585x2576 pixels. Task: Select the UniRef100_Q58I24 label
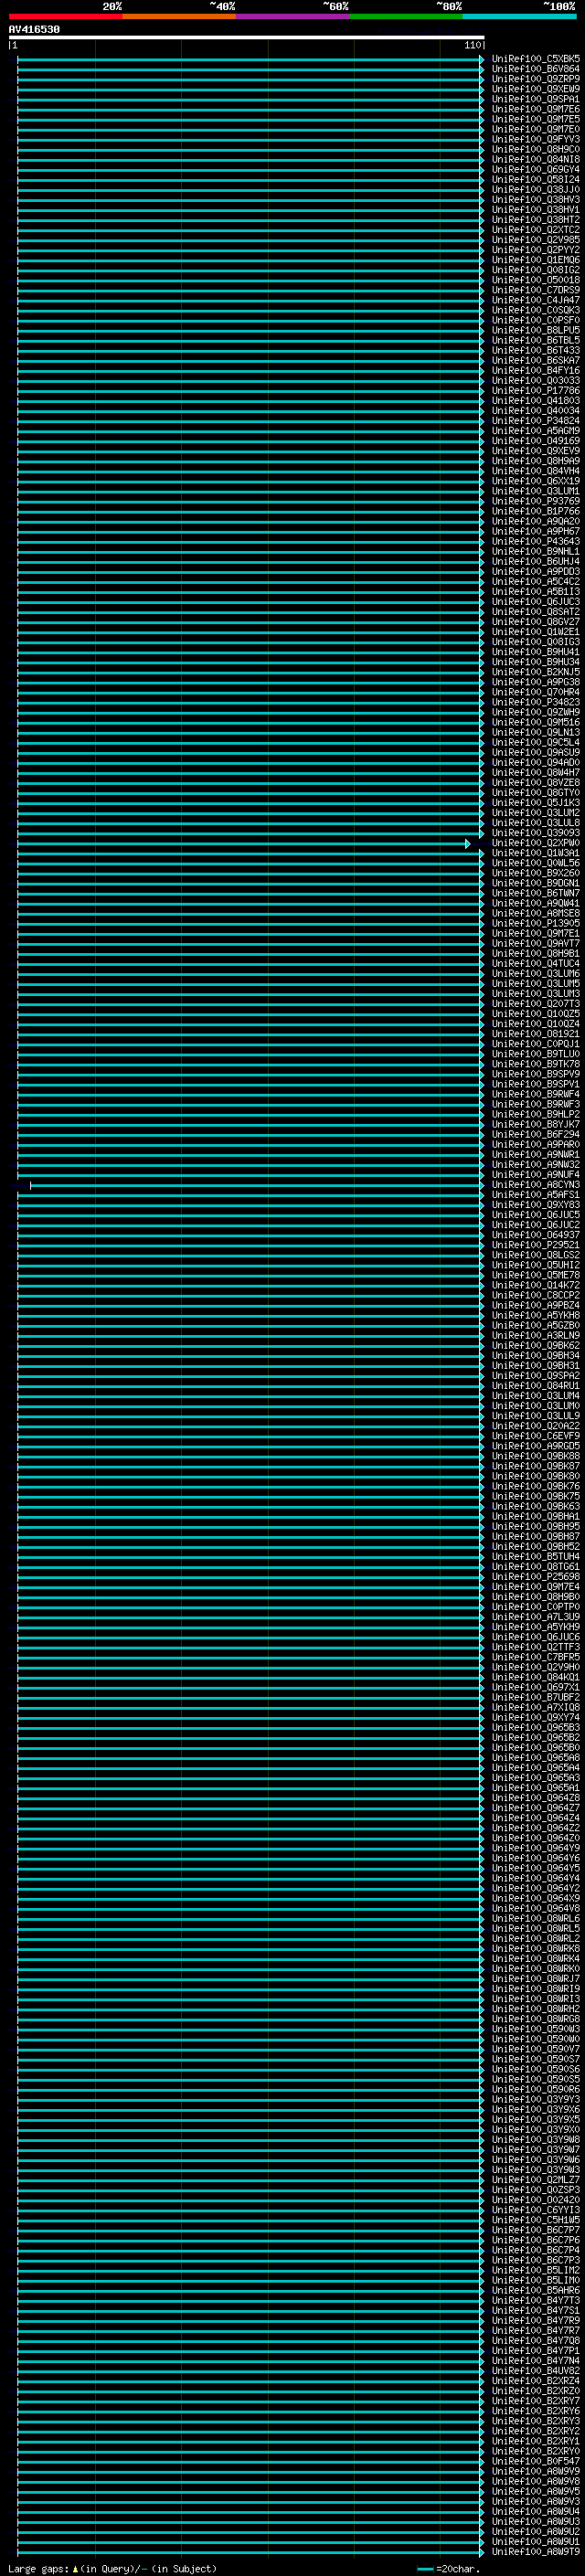(x=536, y=180)
